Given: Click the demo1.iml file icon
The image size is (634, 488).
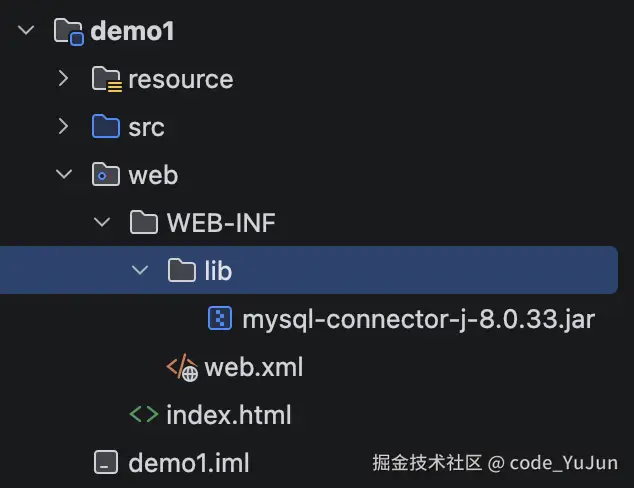Looking at the screenshot, I should pyautogui.click(x=106, y=462).
